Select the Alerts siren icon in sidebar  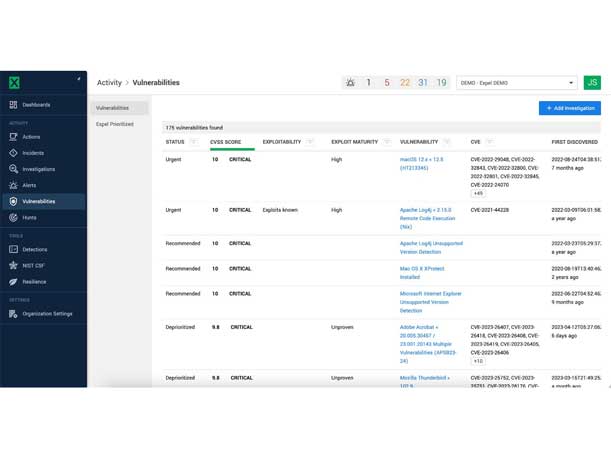pyautogui.click(x=13, y=185)
